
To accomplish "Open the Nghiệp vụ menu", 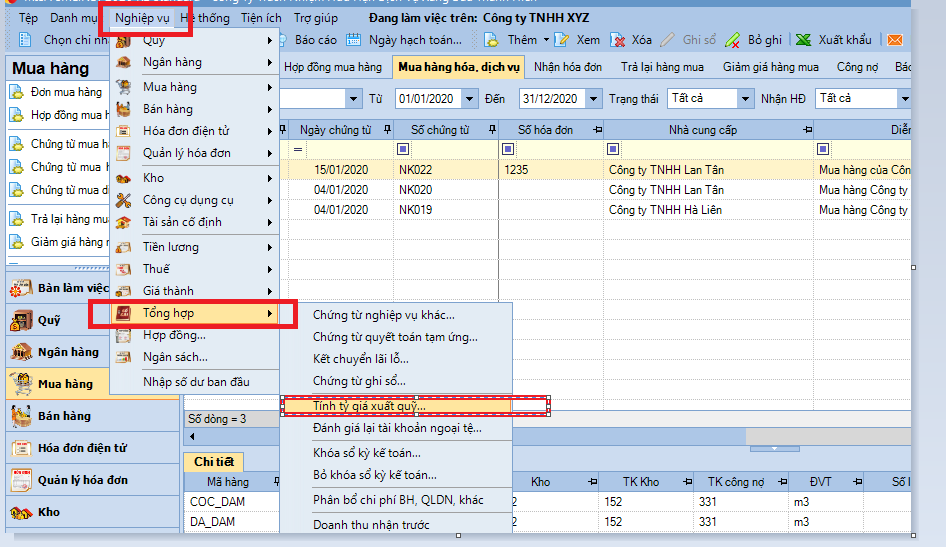I will tap(142, 18).
